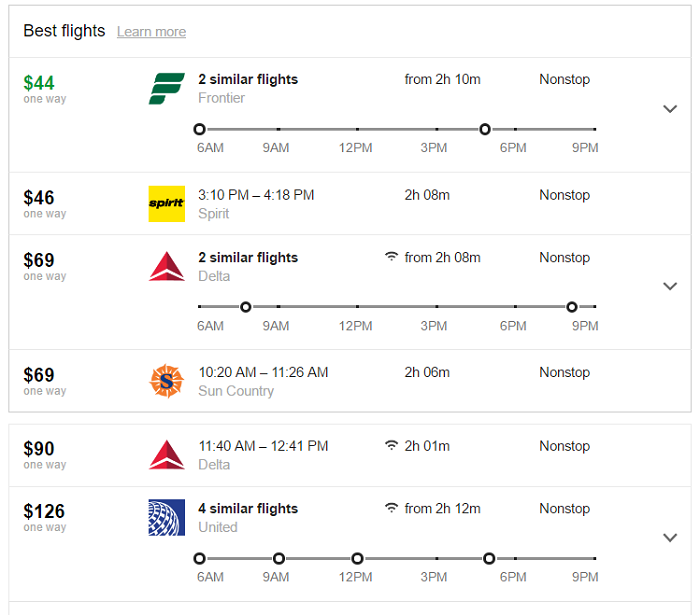Select United's 9AM departure timeline marker
Image resolution: width=700 pixels, height=615 pixels.
click(x=279, y=558)
